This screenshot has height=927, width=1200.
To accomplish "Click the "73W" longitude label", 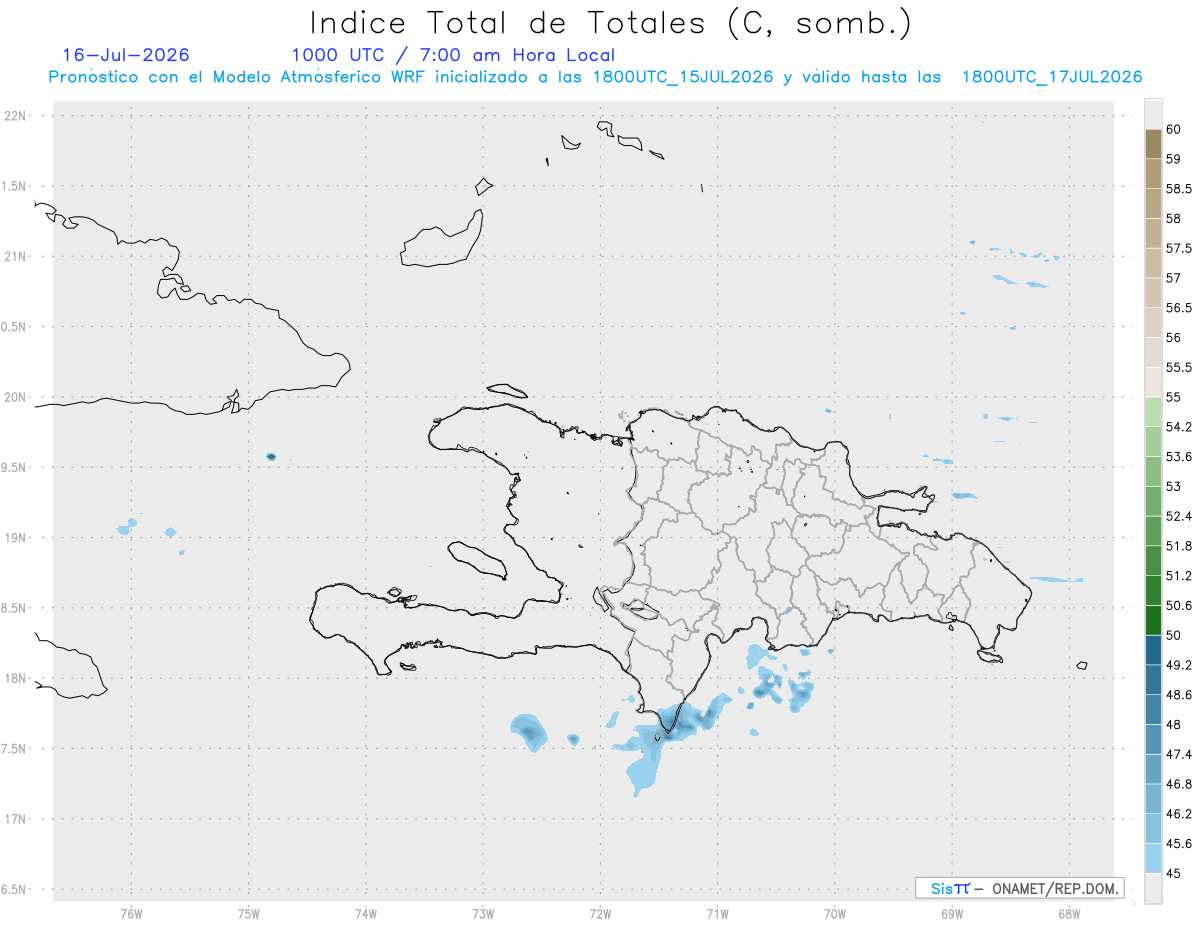I will (x=483, y=914).
